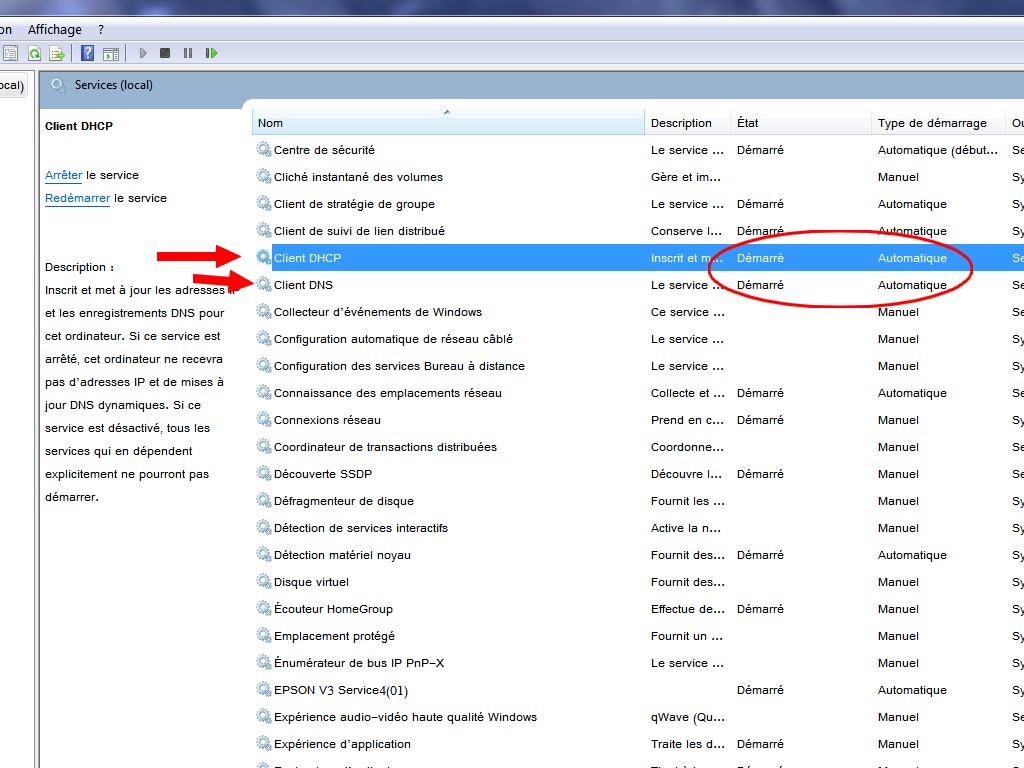The height and width of the screenshot is (768, 1024).
Task: Open the blue Help question mark icon
Action: [x=88, y=53]
